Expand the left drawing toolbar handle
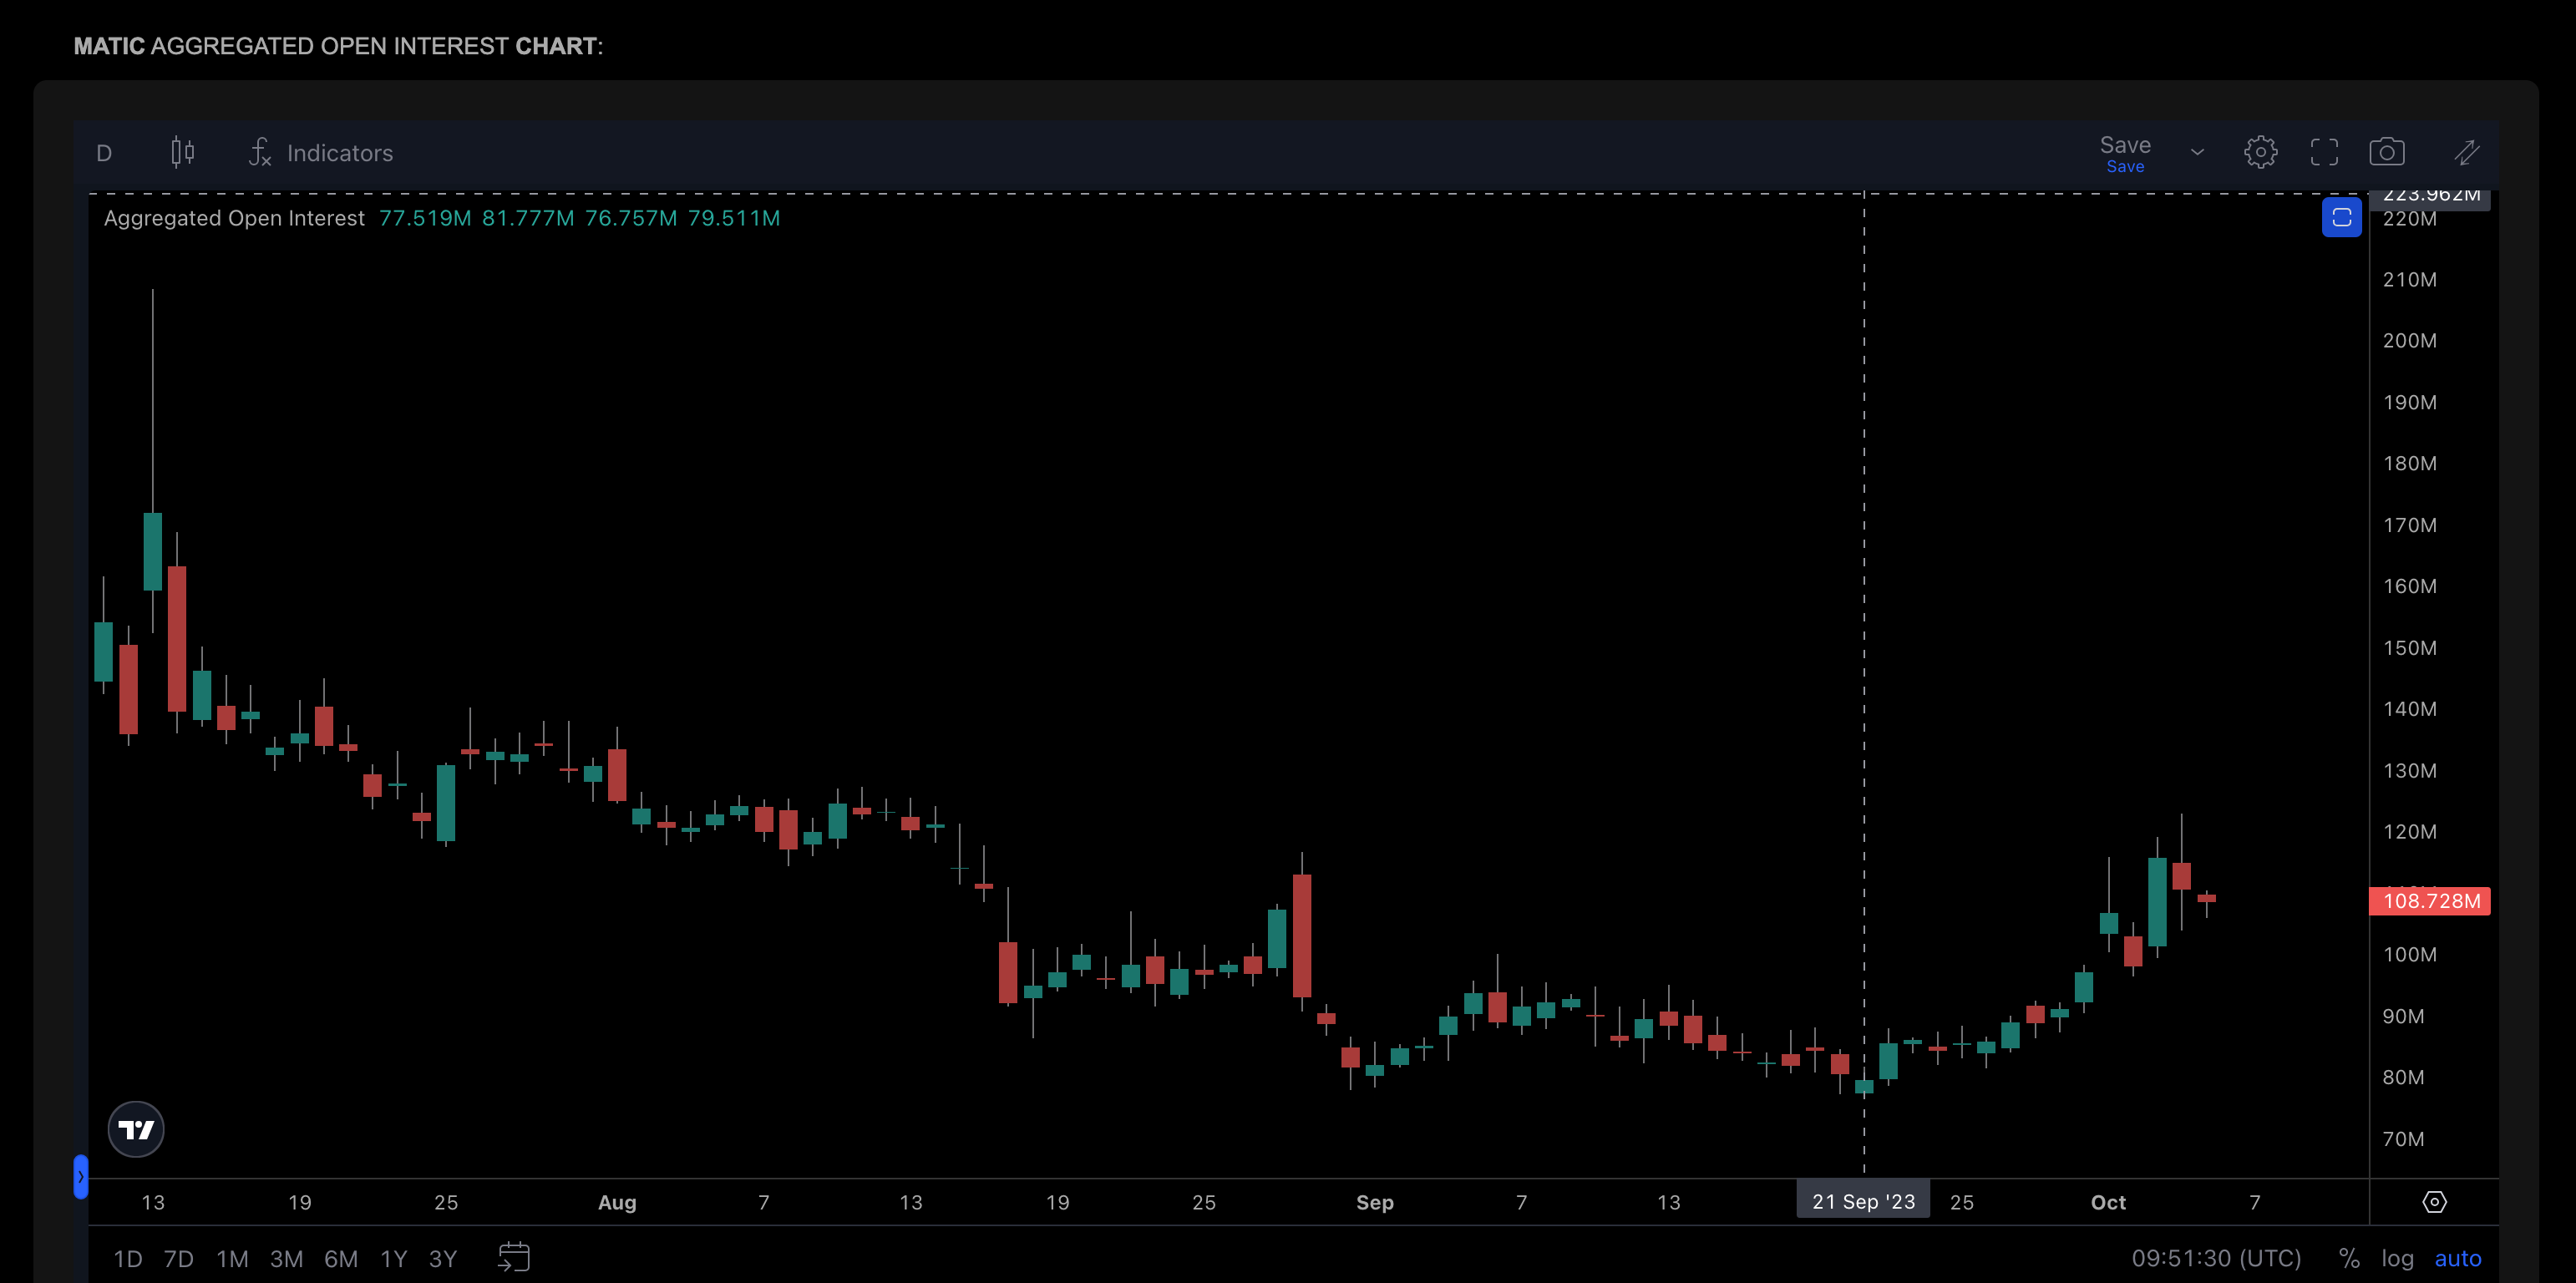 [x=81, y=1176]
